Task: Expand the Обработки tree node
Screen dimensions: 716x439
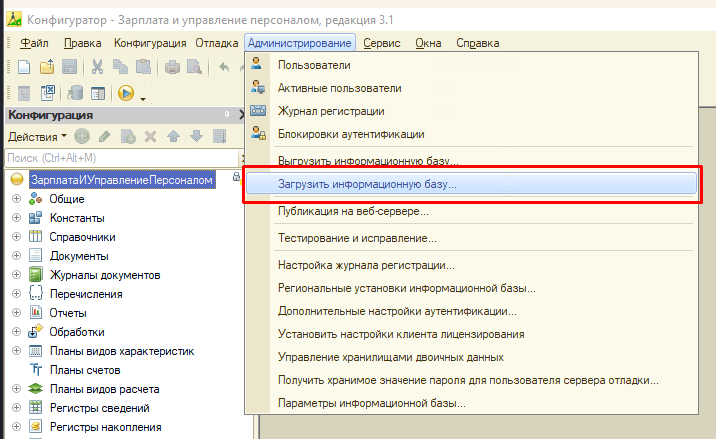Action: (16, 332)
